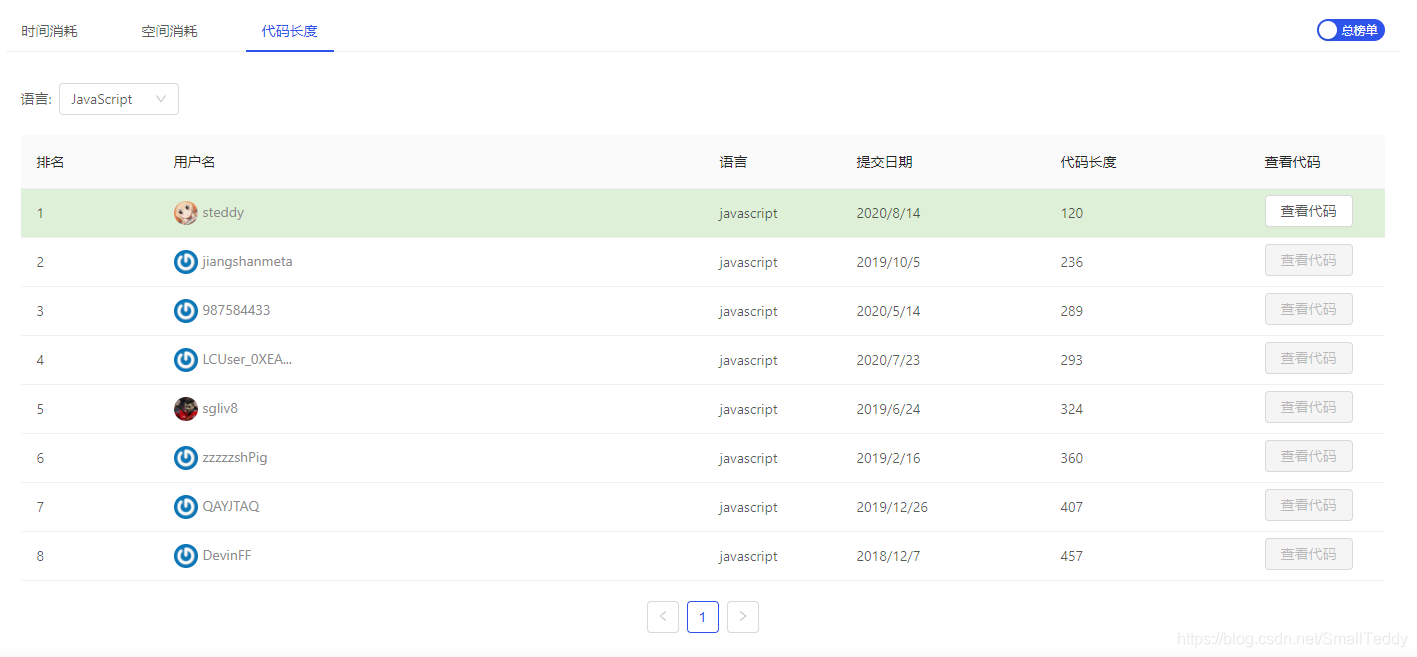The width and height of the screenshot is (1417, 657).
Task: Click zzzzzshPig's avatar icon
Action: pos(185,458)
